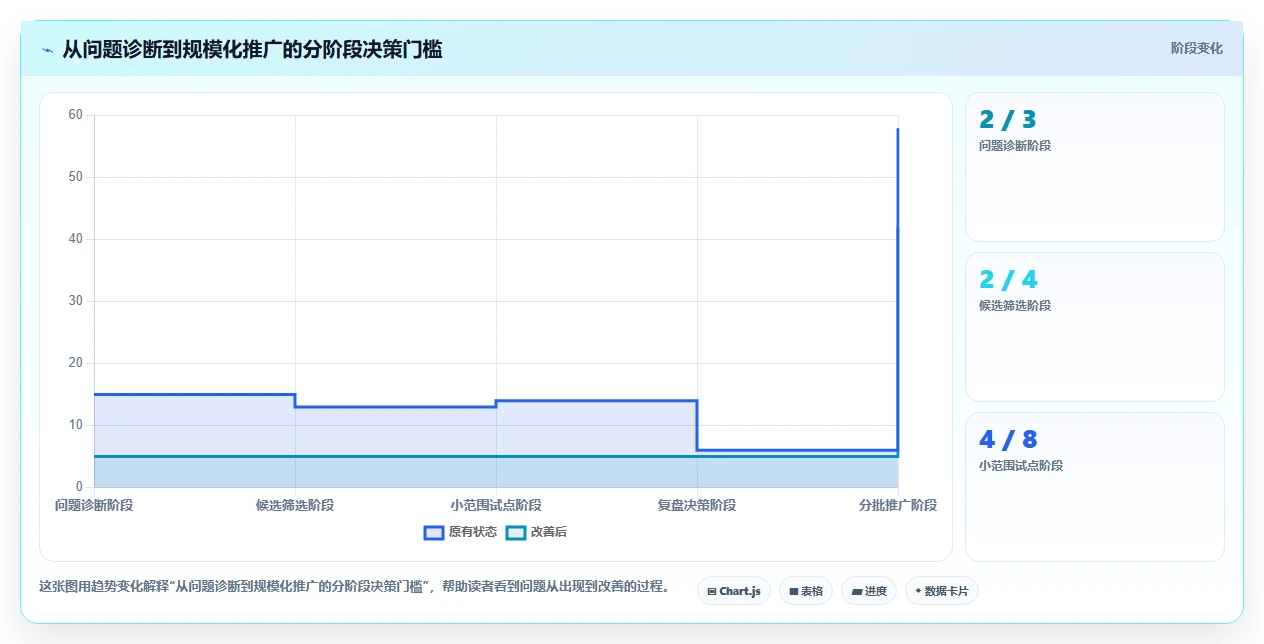Select the Chart.js tag pill
The height and width of the screenshot is (644, 1264).
(734, 591)
